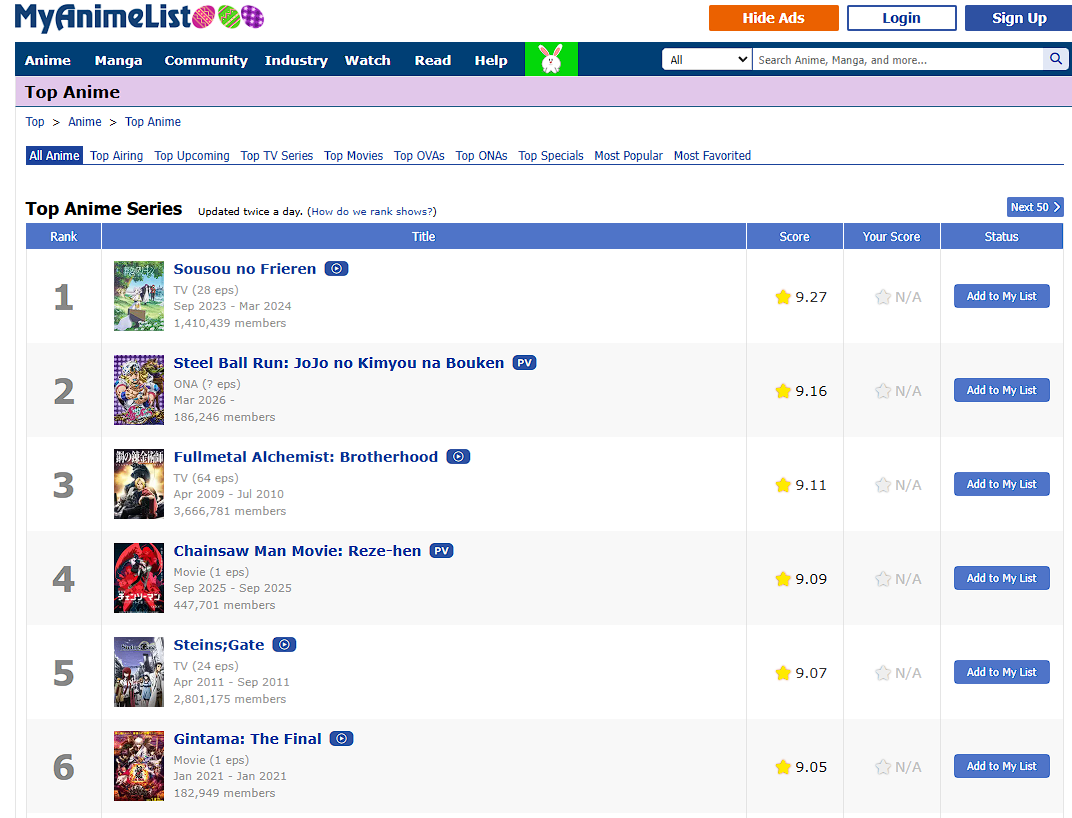Click N/A your-score star for Fullmetal Alchemist

(x=883, y=485)
